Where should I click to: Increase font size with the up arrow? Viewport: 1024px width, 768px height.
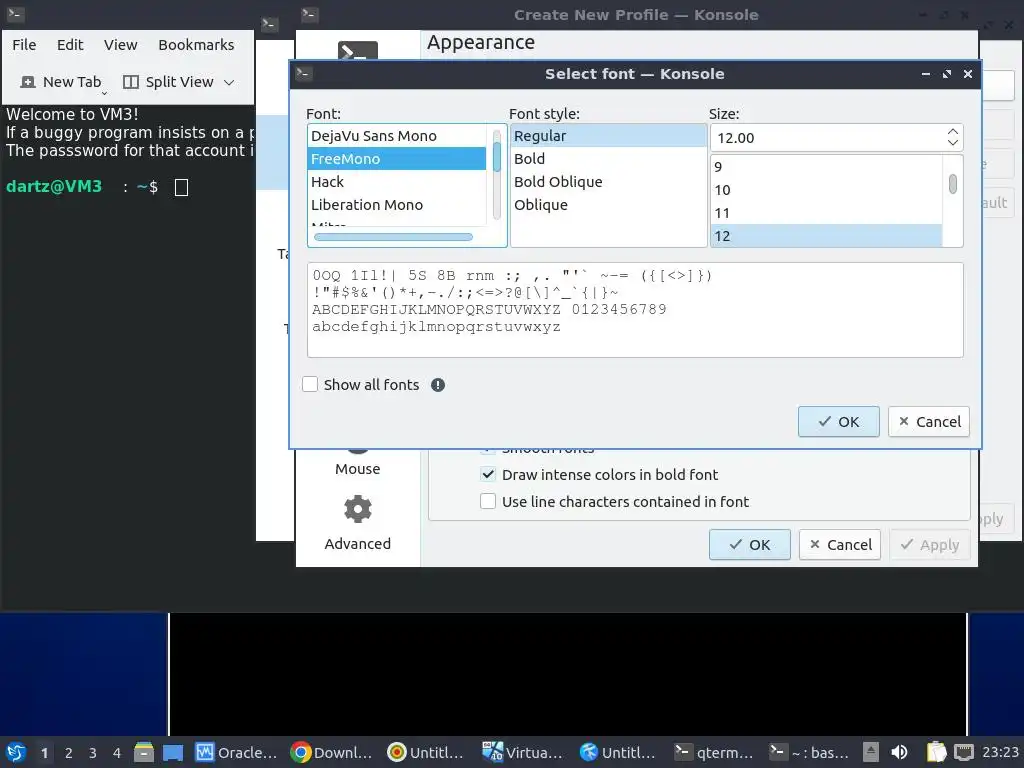953,132
